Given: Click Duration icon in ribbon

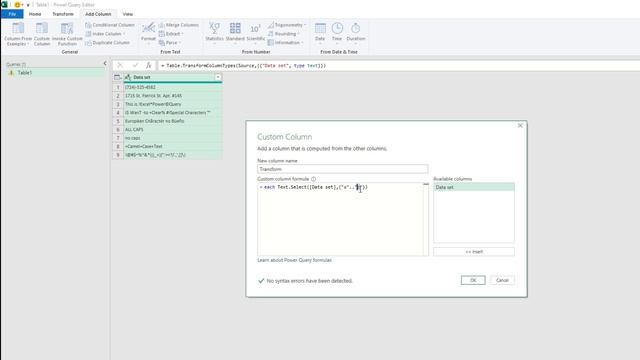Looking at the screenshot, I should point(356,28).
